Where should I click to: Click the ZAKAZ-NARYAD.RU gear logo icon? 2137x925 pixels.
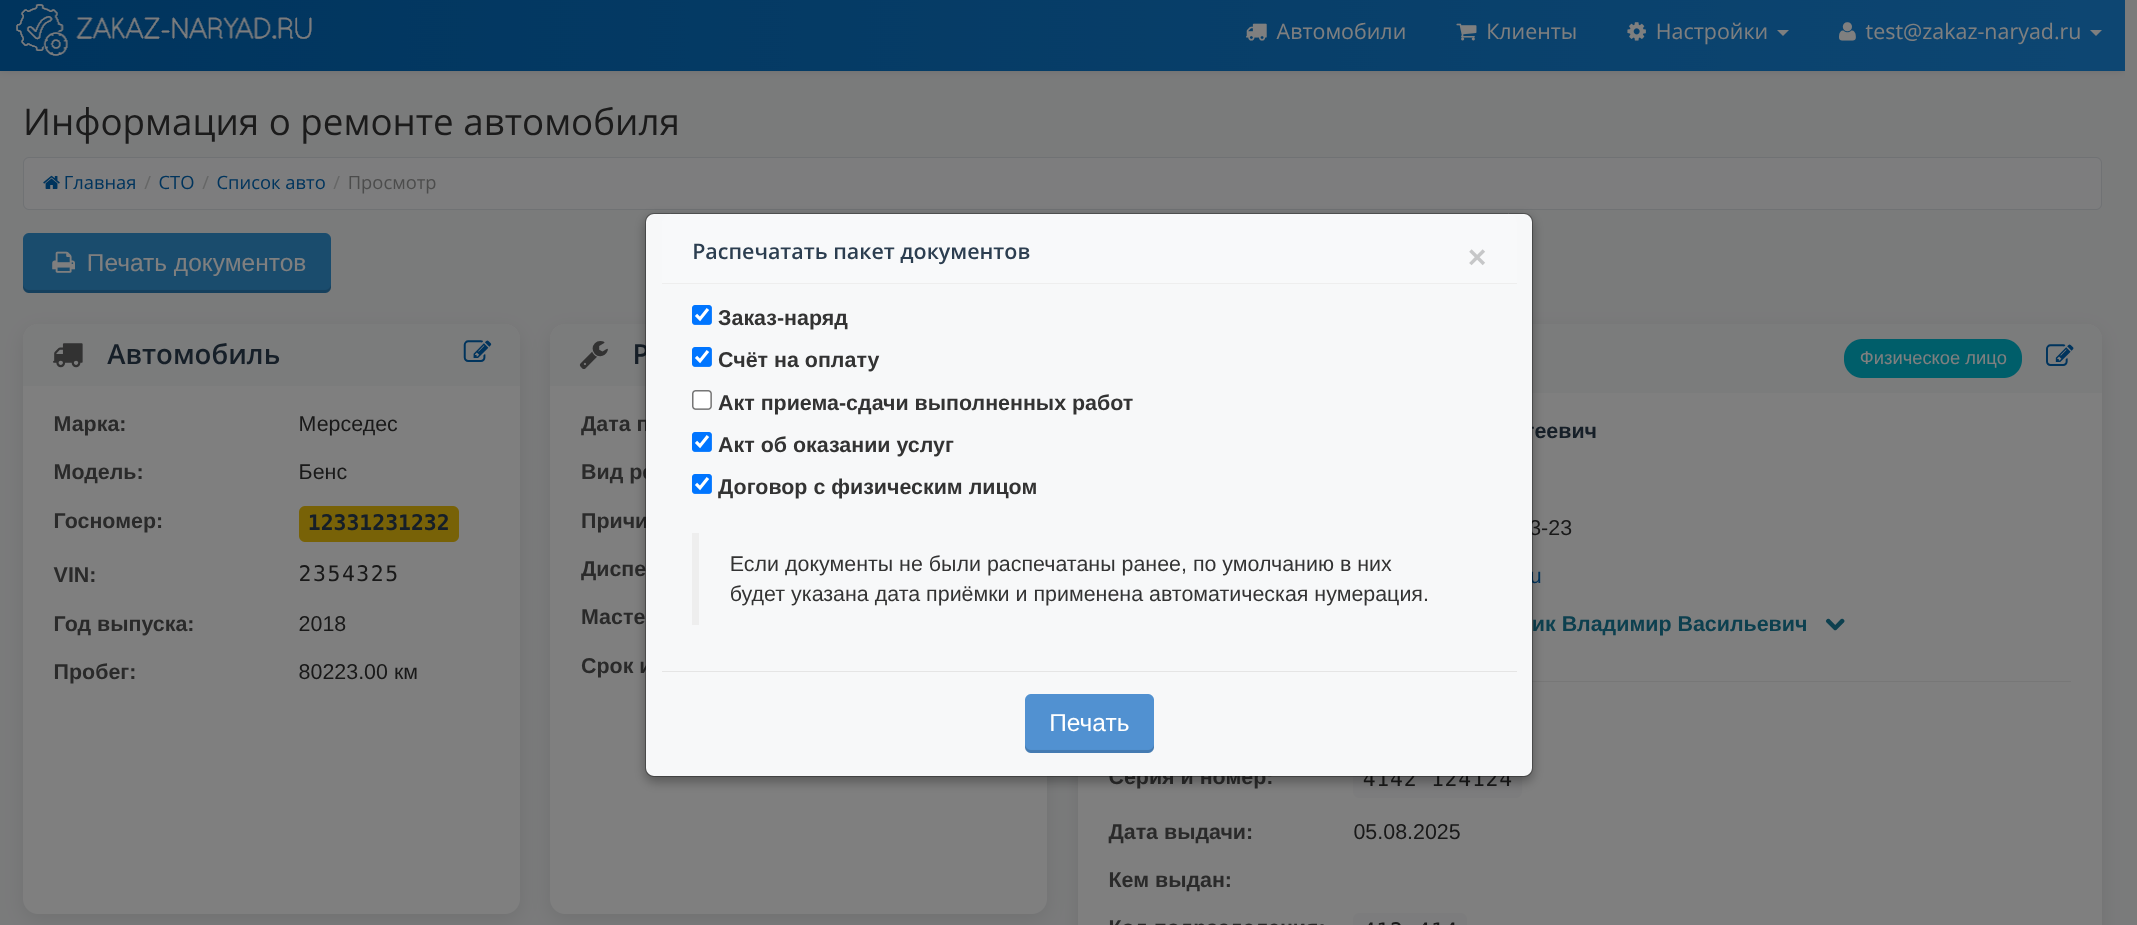[x=41, y=29]
